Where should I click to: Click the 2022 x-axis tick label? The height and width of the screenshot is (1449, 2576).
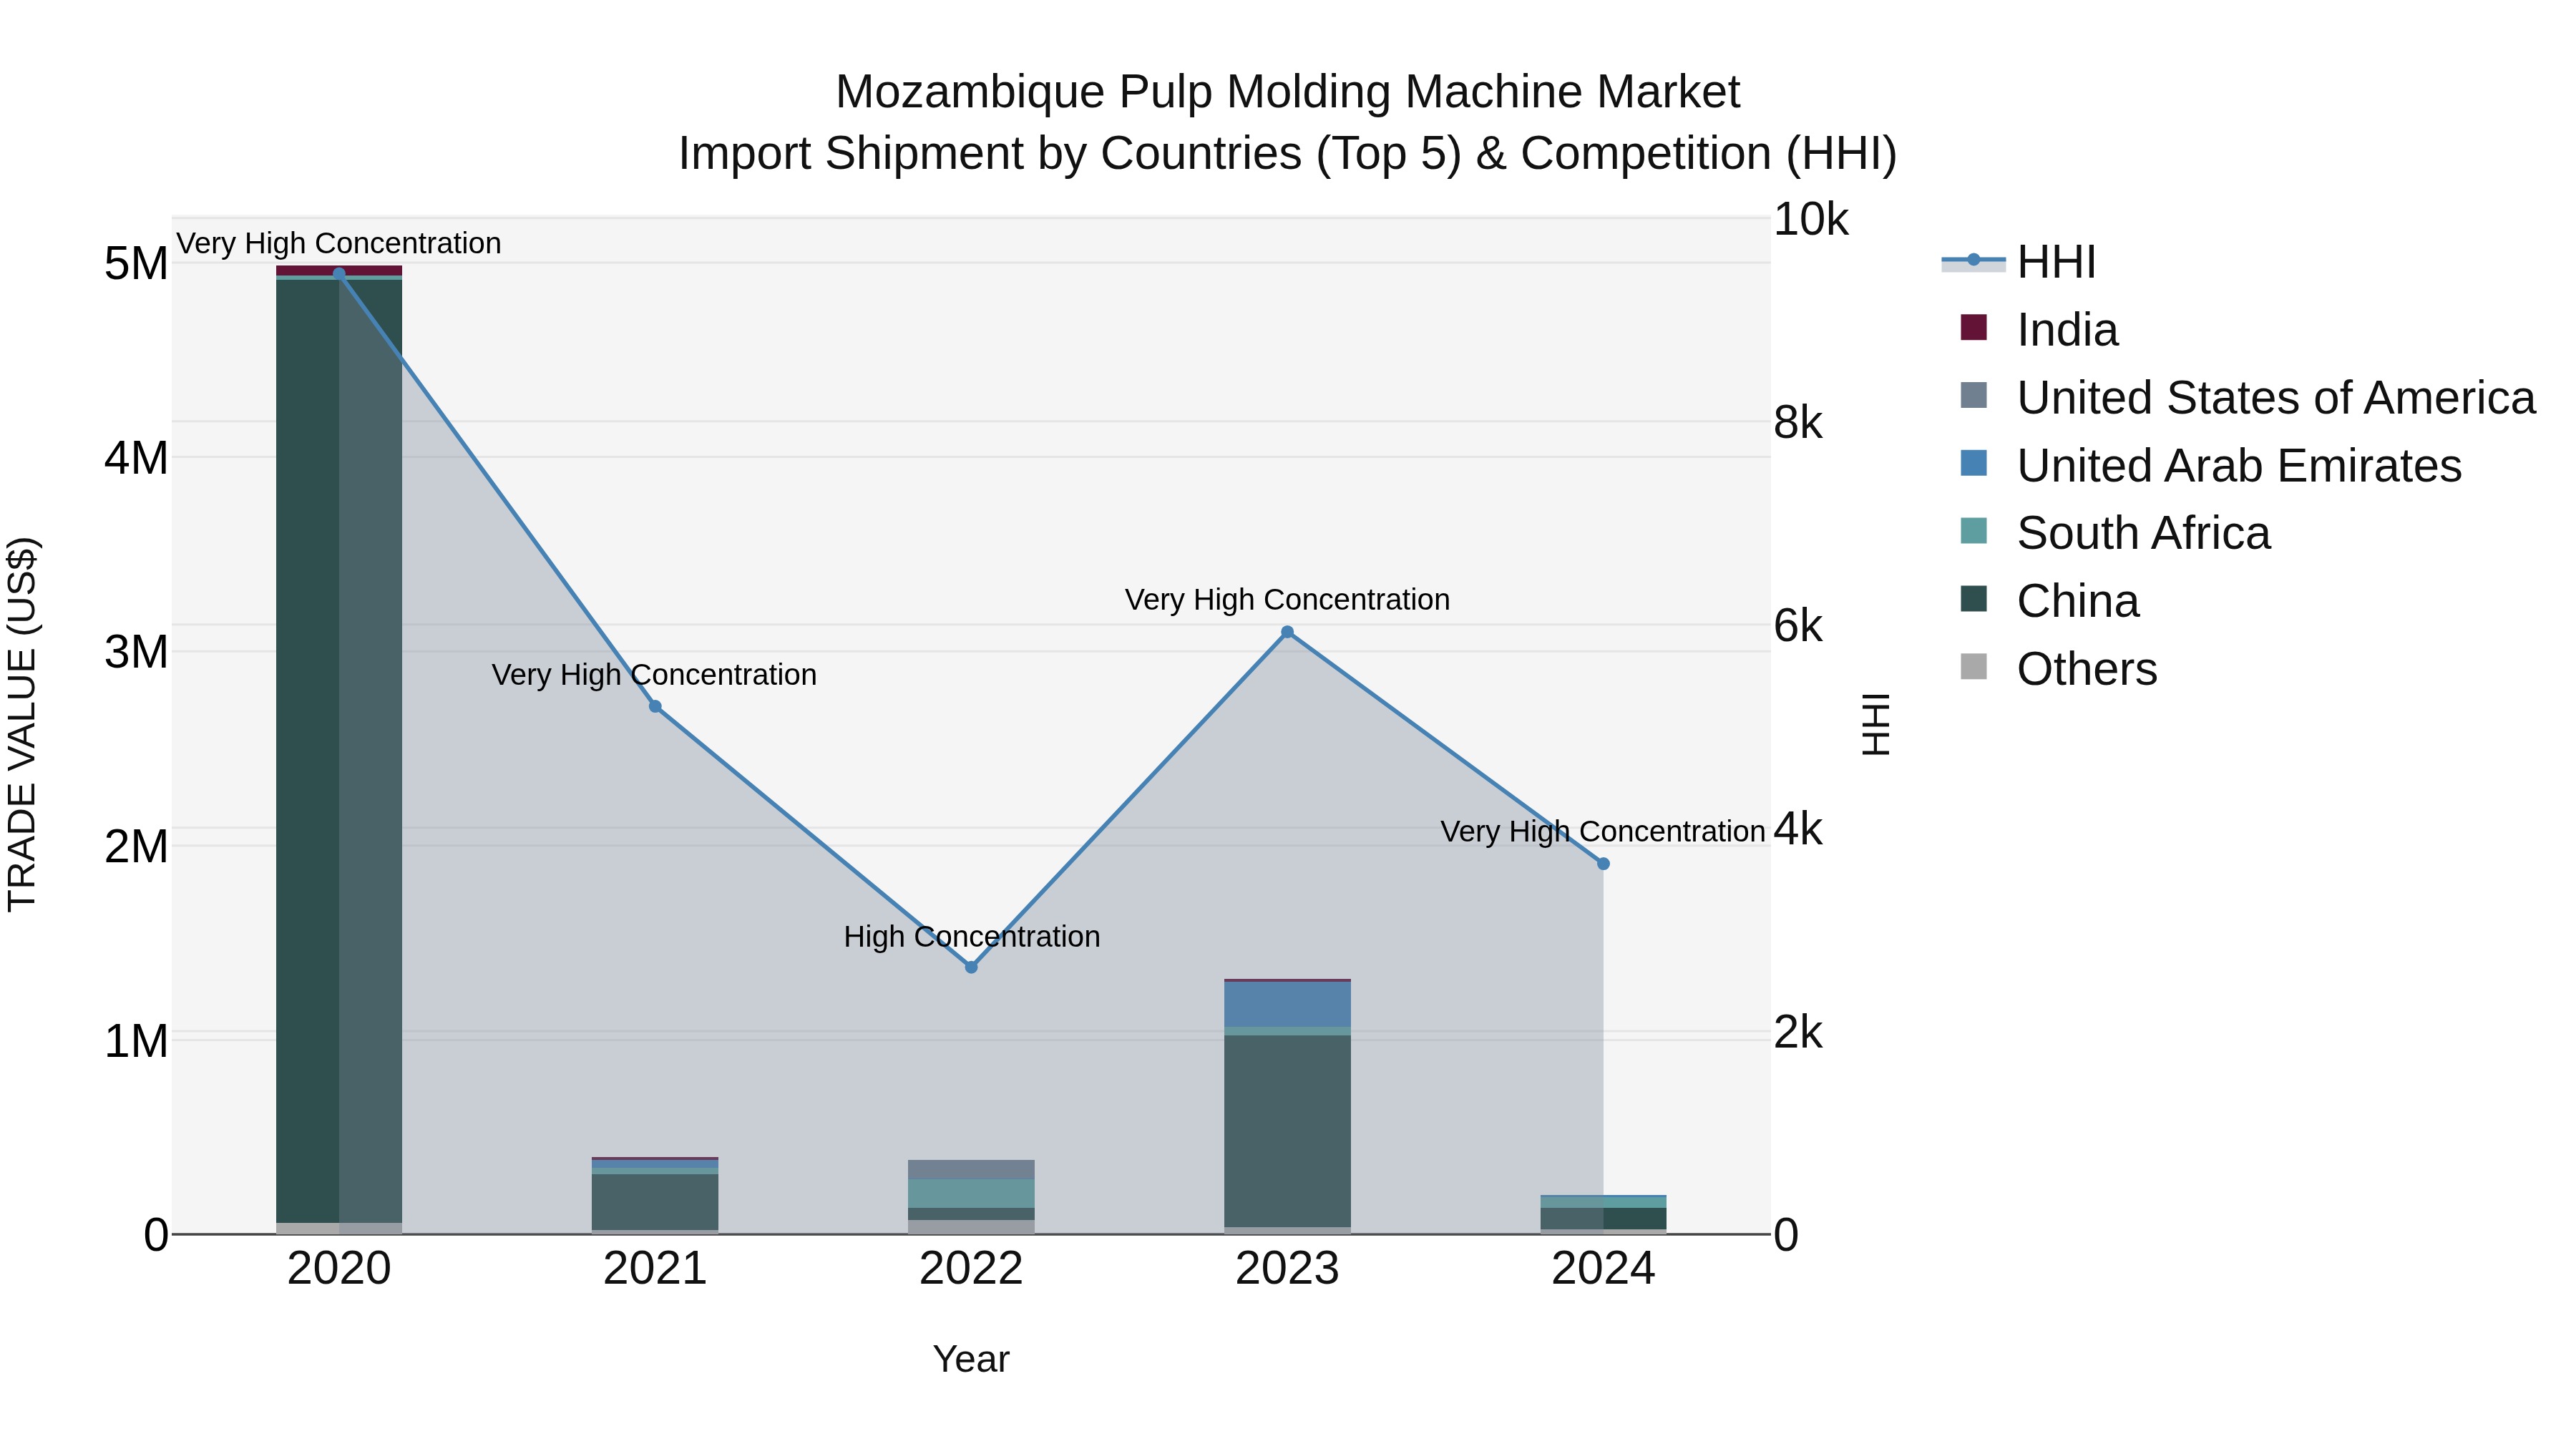click(971, 1269)
